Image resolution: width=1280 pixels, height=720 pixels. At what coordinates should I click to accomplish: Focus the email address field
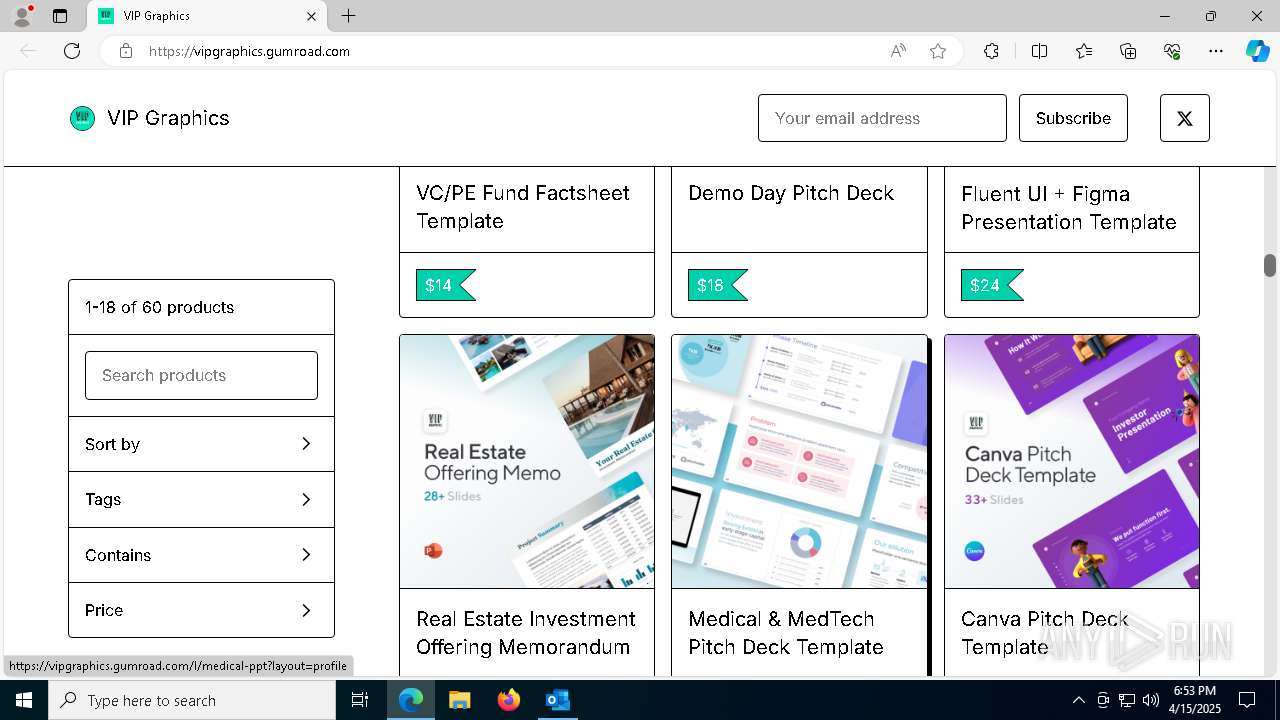[x=882, y=118]
